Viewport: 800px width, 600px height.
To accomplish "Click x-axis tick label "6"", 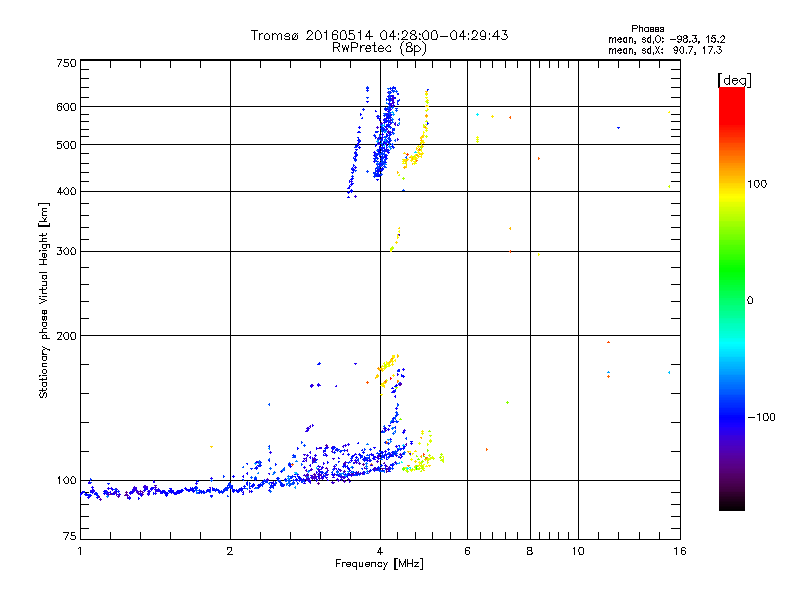I will tap(467, 551).
